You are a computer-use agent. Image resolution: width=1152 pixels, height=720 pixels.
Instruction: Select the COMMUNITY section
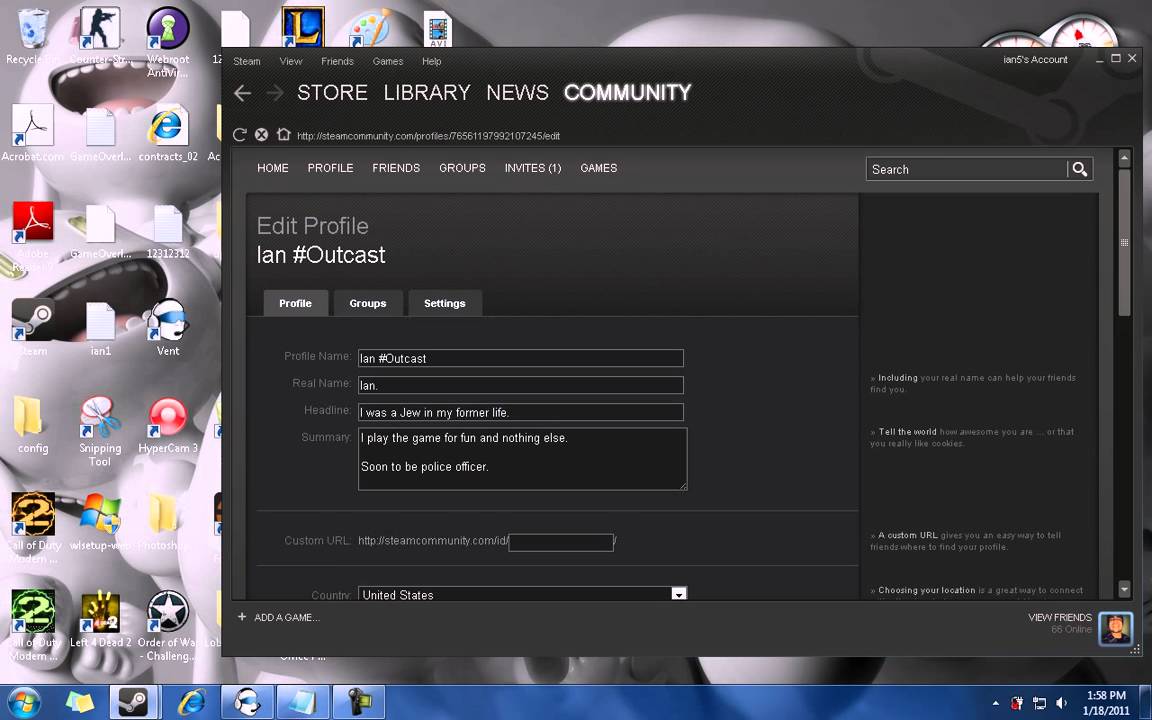tap(627, 93)
